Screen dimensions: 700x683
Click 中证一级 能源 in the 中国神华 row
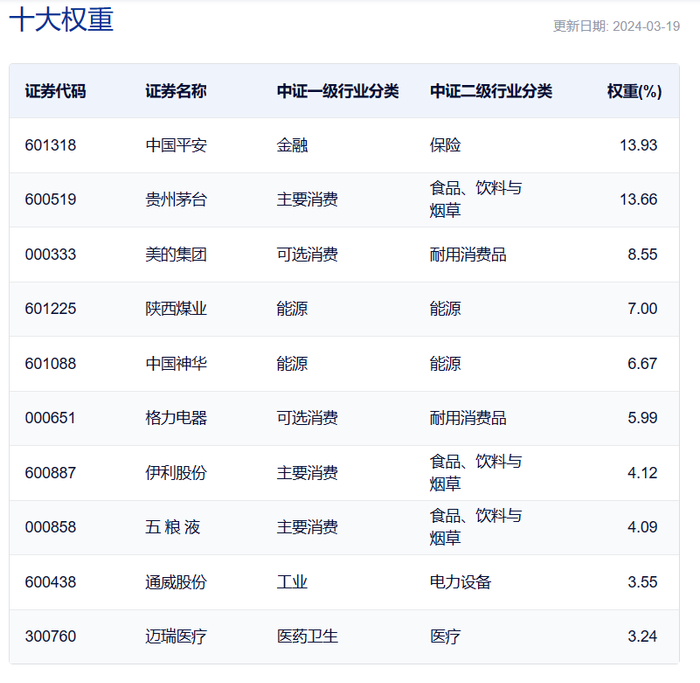[x=292, y=363]
